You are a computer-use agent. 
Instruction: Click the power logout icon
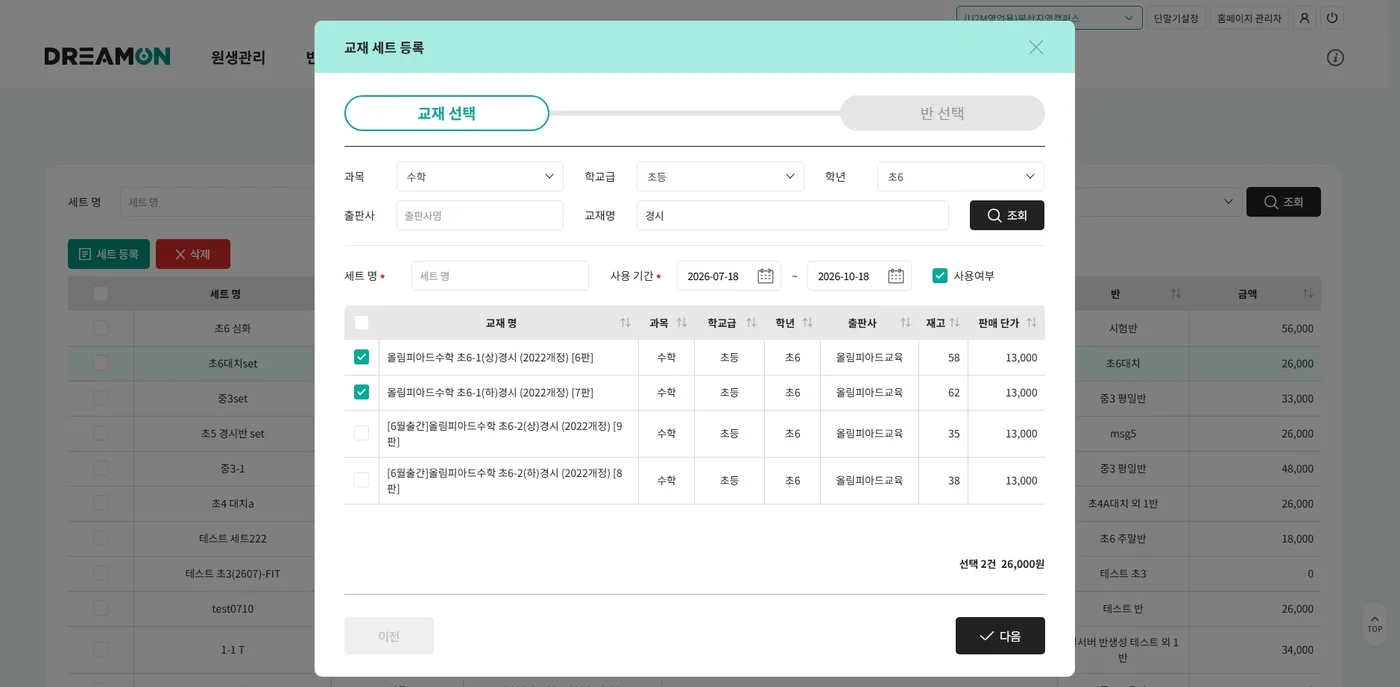point(1332,18)
